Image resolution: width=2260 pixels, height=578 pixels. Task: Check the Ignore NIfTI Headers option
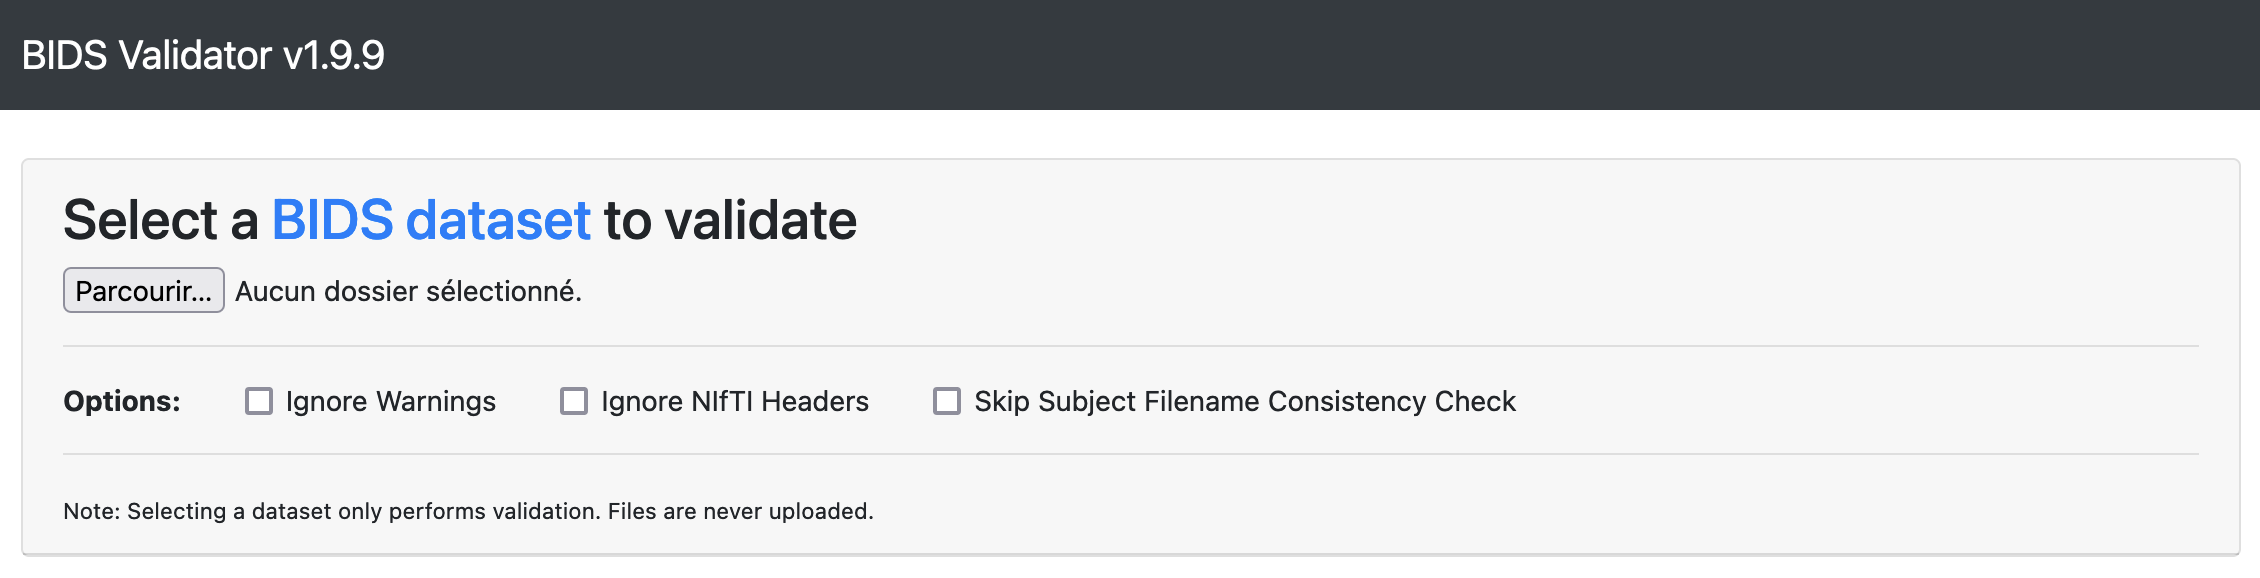pos(573,401)
